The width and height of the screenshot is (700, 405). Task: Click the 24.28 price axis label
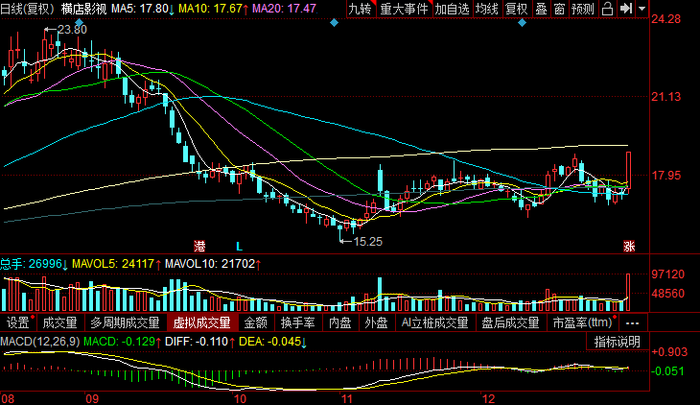pos(666,19)
